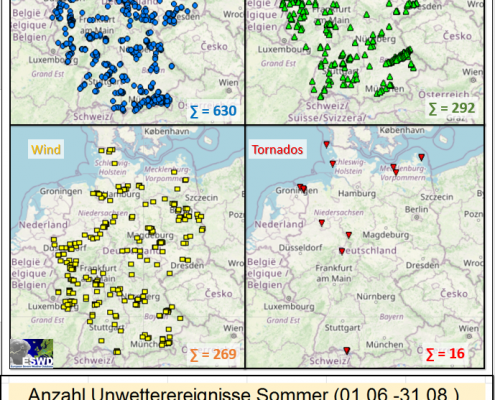Image resolution: width=495 pixels, height=400 pixels.
Task: Select the green sum 292 total
Action: tap(452, 108)
